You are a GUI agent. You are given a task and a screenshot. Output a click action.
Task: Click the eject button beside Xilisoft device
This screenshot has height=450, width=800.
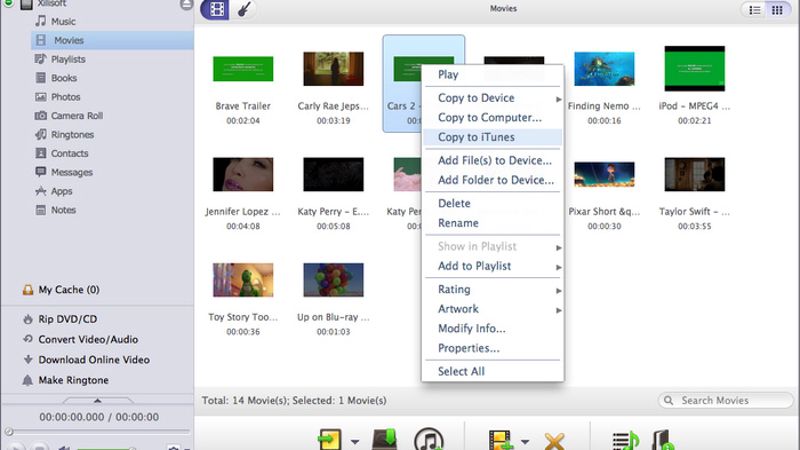186,5
